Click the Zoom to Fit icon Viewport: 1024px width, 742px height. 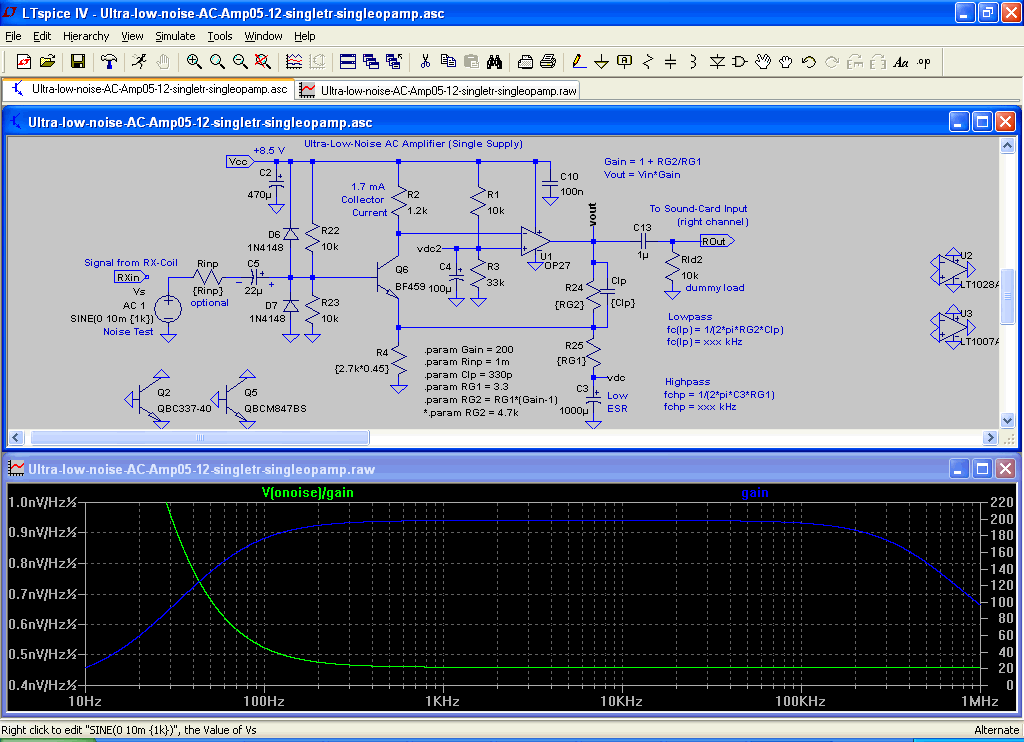(262, 61)
